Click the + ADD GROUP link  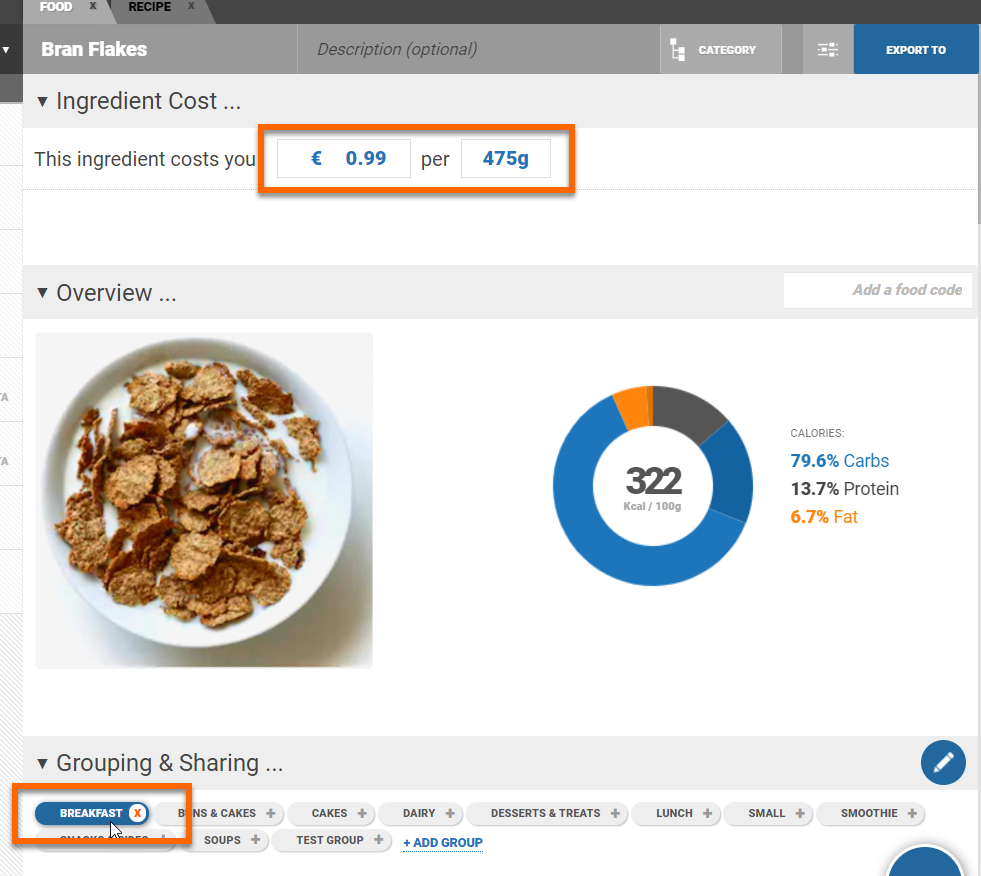point(442,843)
